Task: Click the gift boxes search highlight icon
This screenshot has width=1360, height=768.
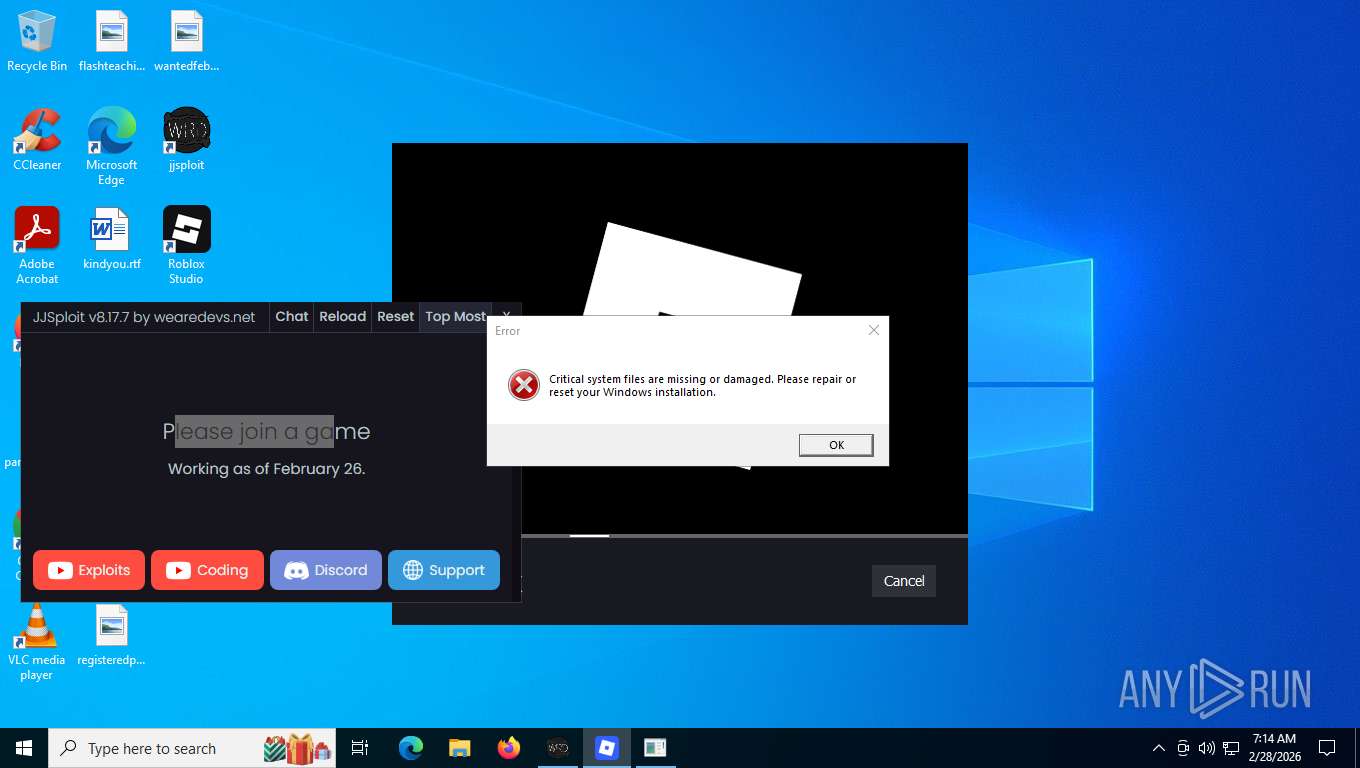Action: tap(297, 748)
